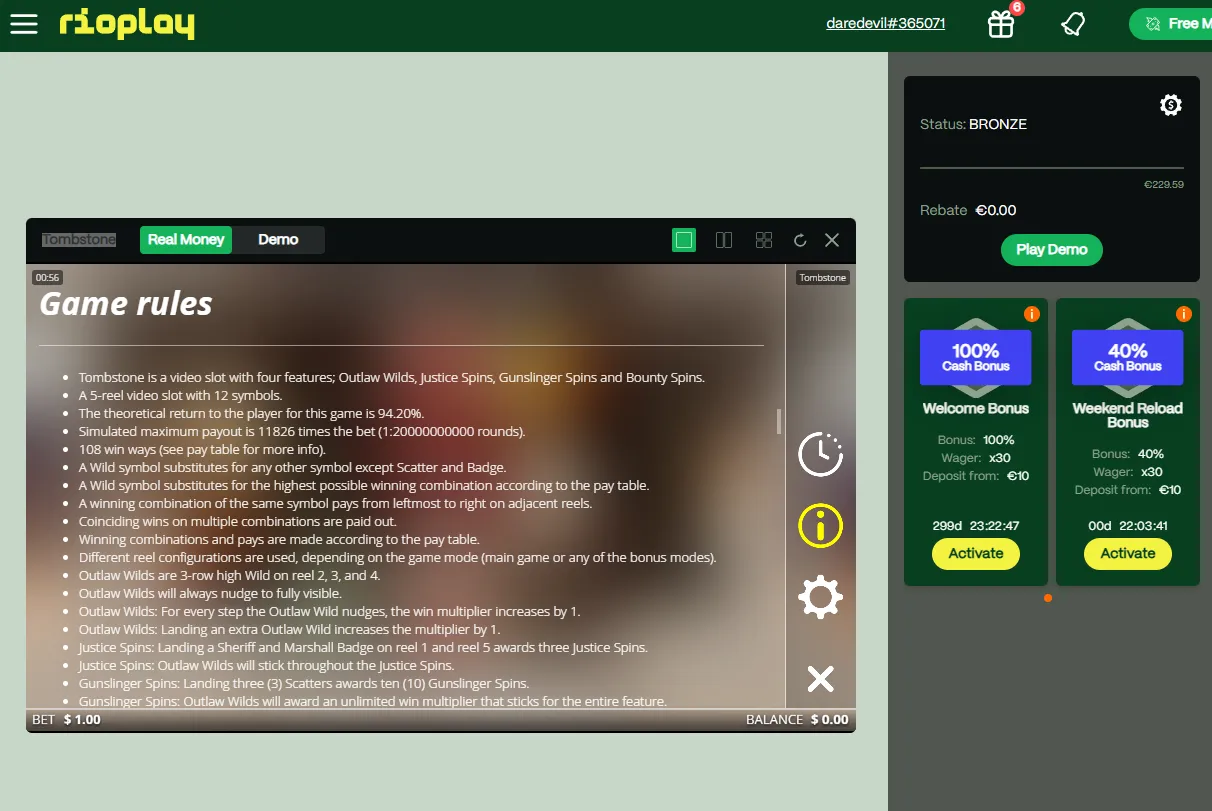Click the 108 win ways rule line
Screen dimensions: 1212x811
pyautogui.click(x=202, y=449)
